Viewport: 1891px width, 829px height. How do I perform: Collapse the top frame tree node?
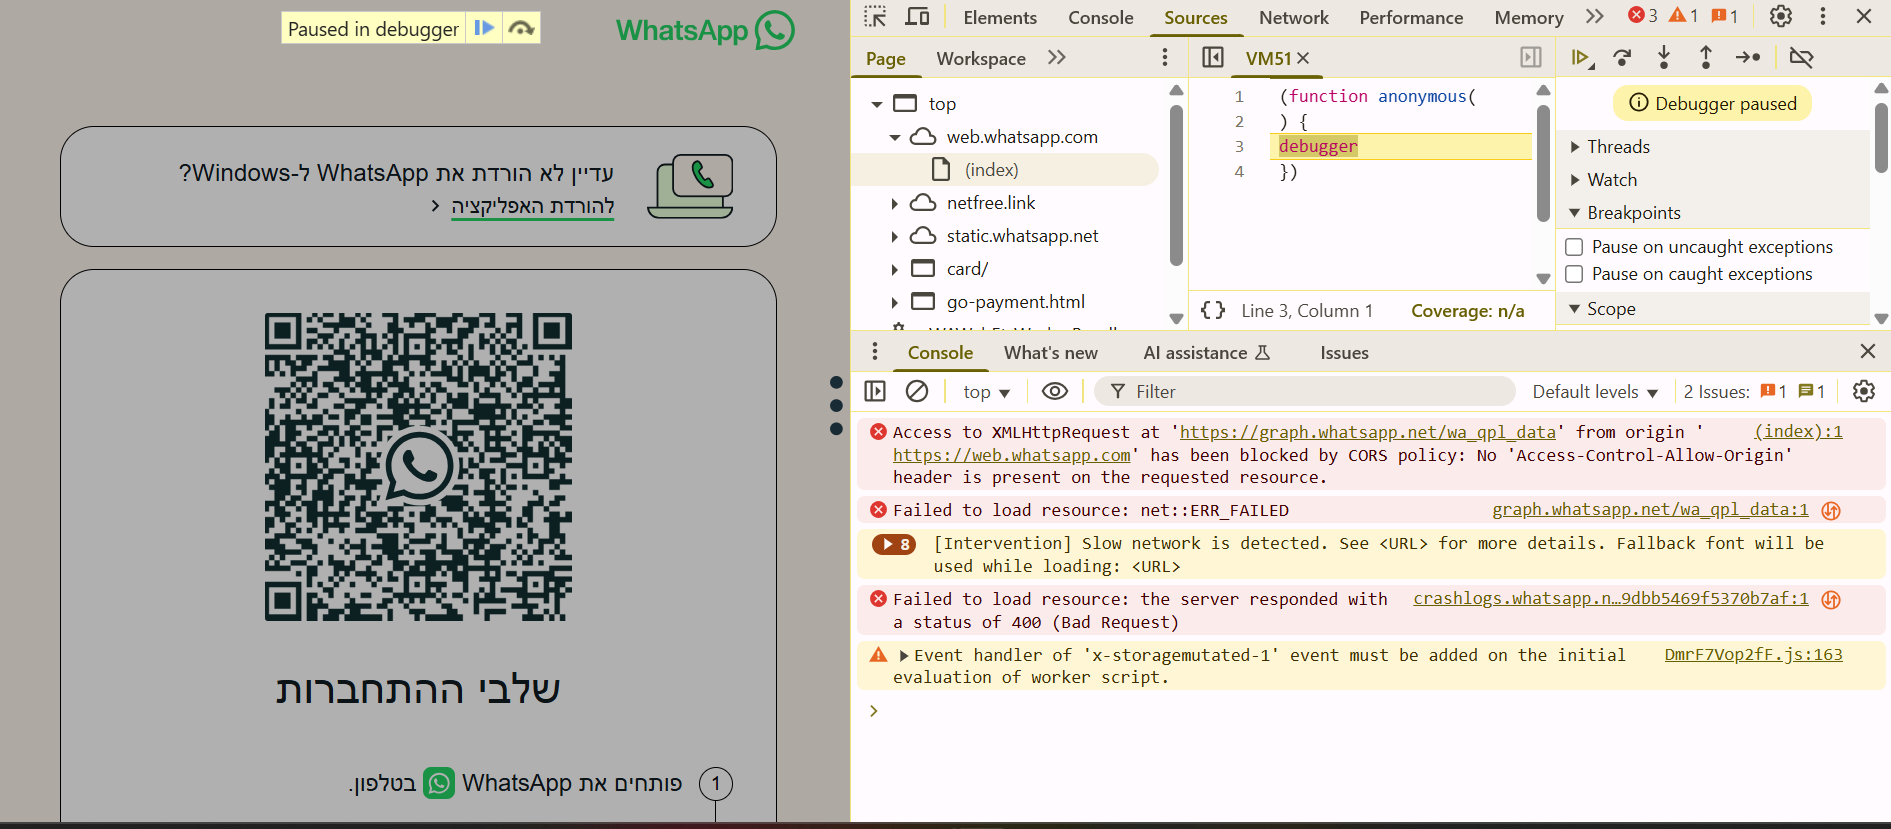coord(877,104)
